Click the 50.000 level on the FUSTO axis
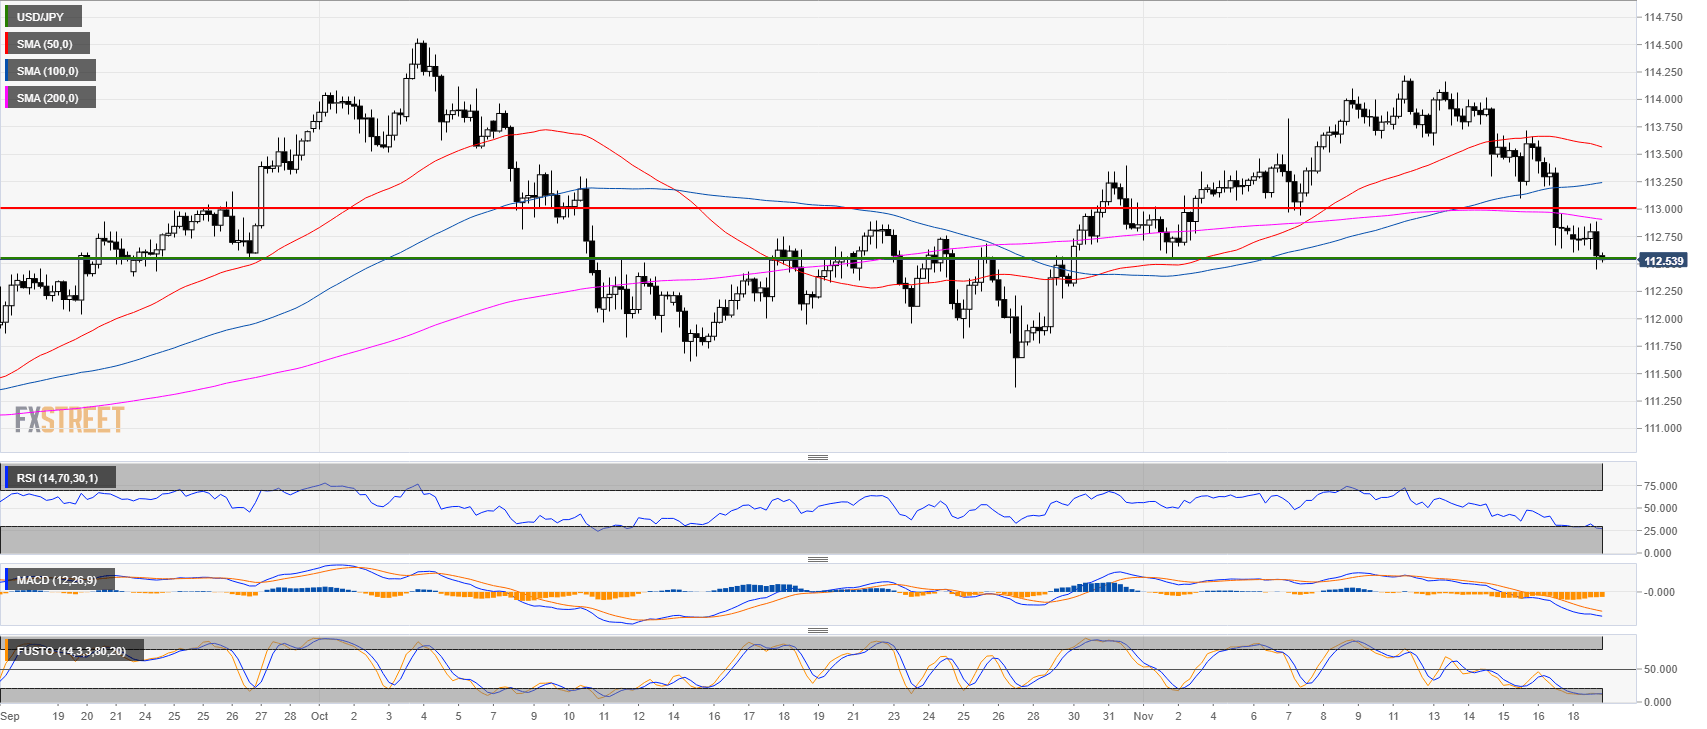The width and height of the screenshot is (1707, 729). pyautogui.click(x=1660, y=670)
